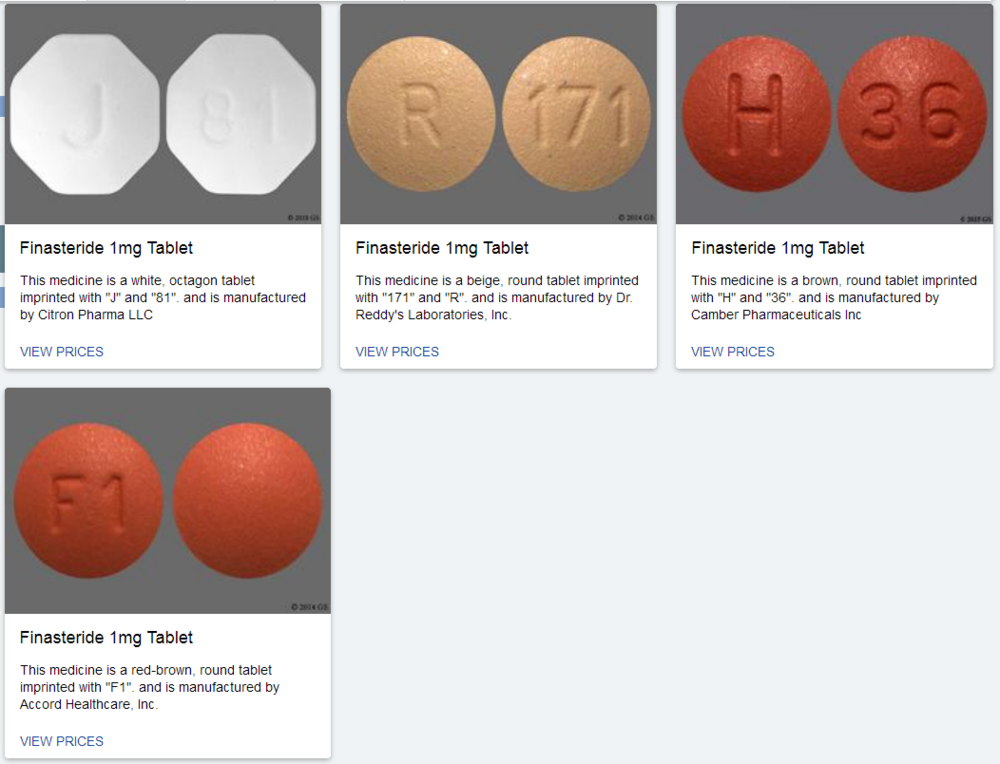This screenshot has width=1000, height=764.
Task: Click the blank side of the red-brown tablet
Action: 248,500
